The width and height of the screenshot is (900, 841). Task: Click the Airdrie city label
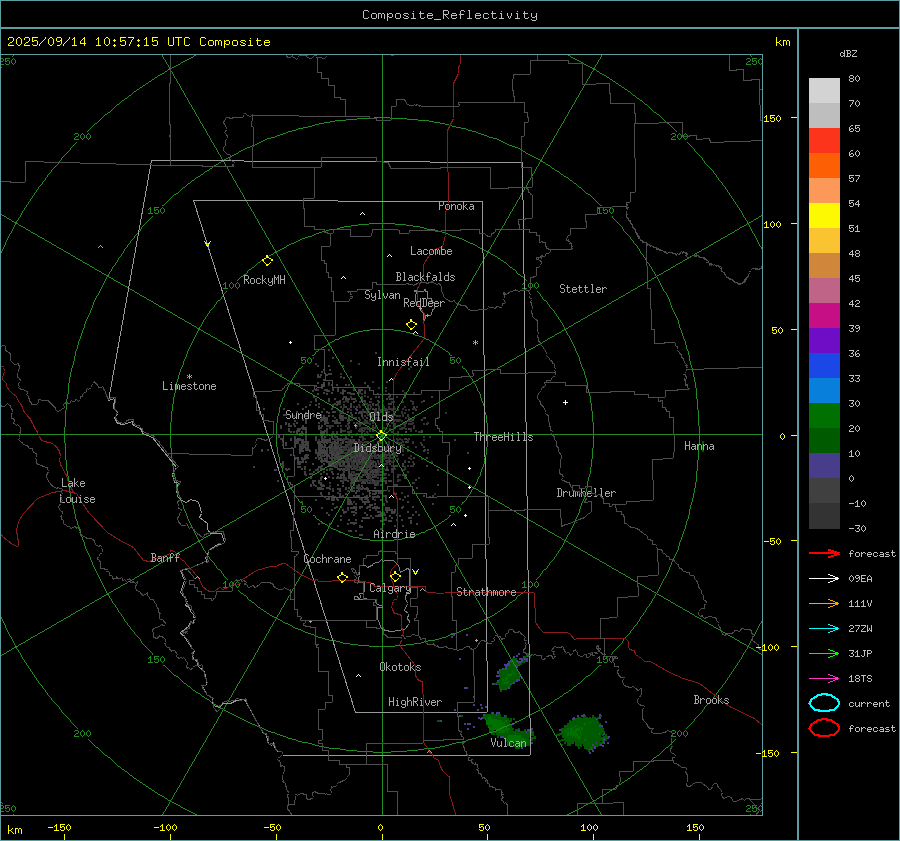coord(394,534)
